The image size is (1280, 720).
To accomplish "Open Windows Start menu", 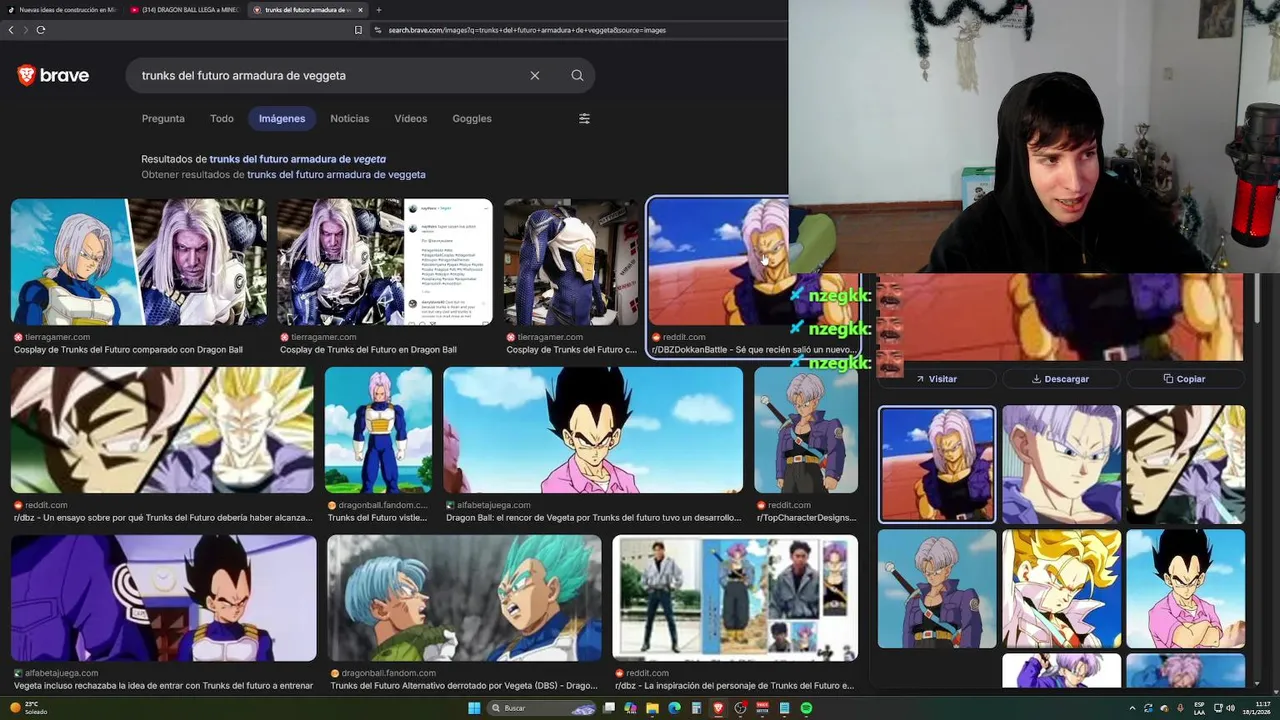I will 474,708.
